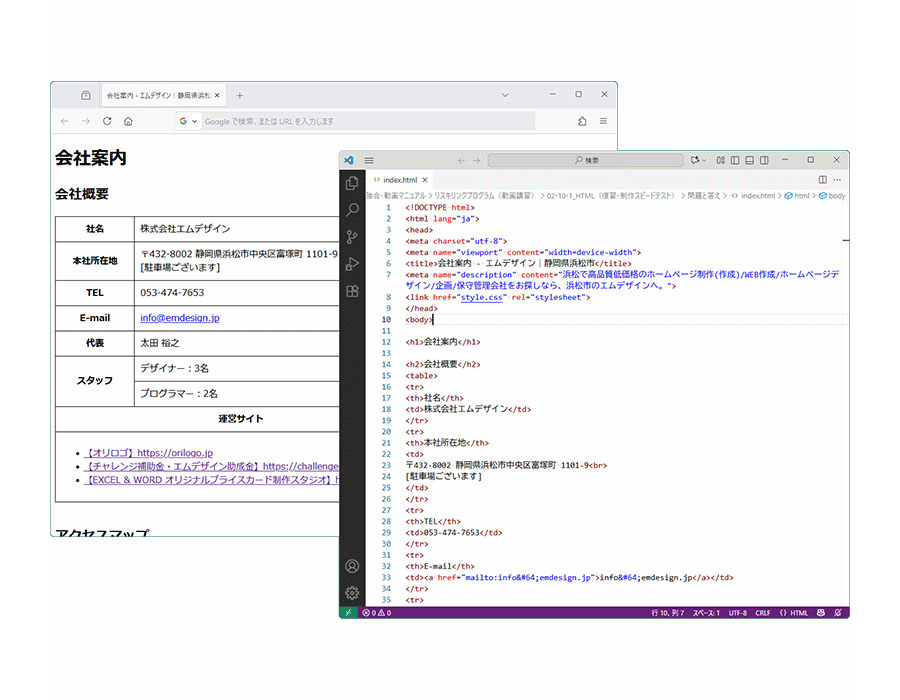
Task: Open the Explorer view in VS Code
Action: pyautogui.click(x=352, y=183)
